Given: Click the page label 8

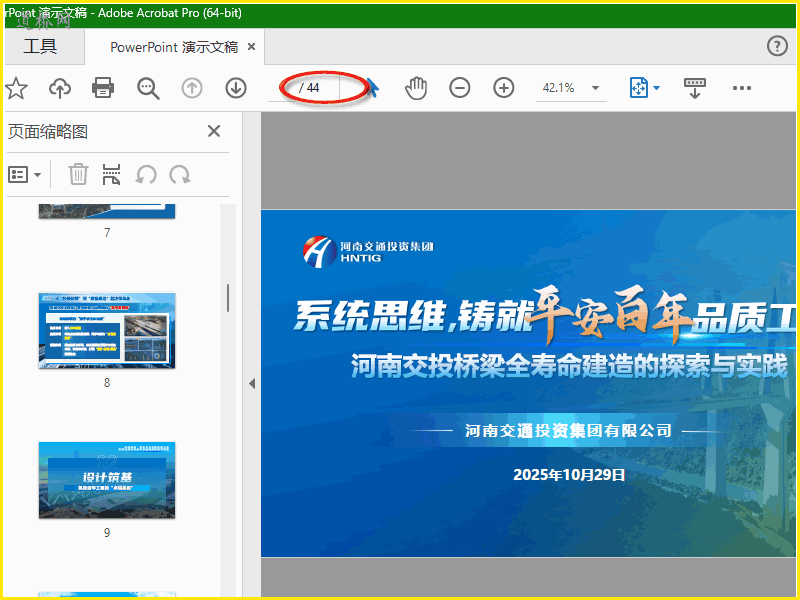Looking at the screenshot, I should coord(107,383).
